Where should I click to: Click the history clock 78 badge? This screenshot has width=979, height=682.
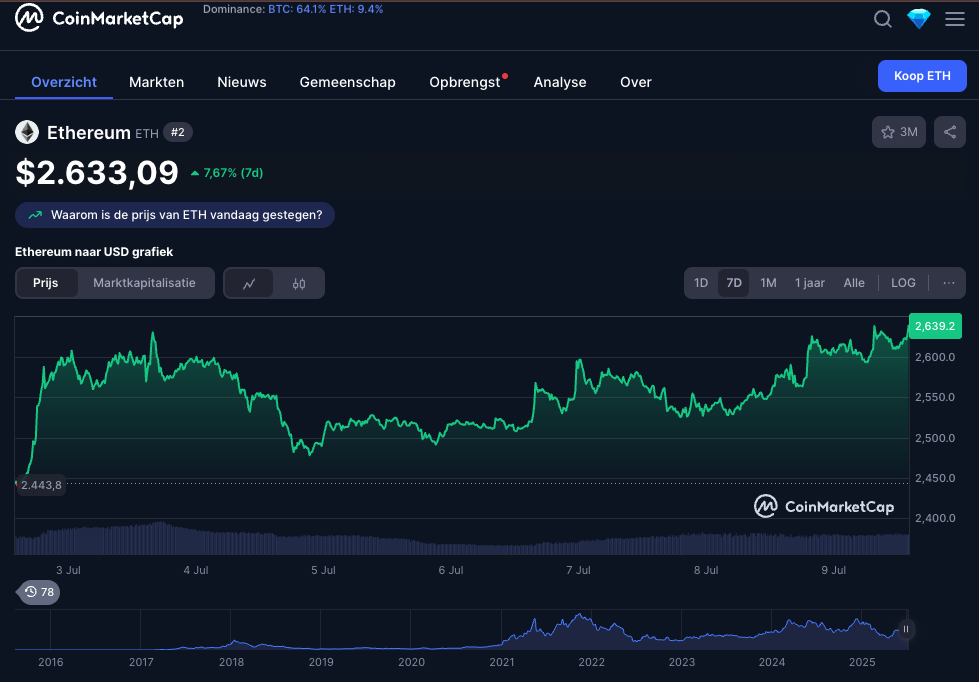[39, 592]
